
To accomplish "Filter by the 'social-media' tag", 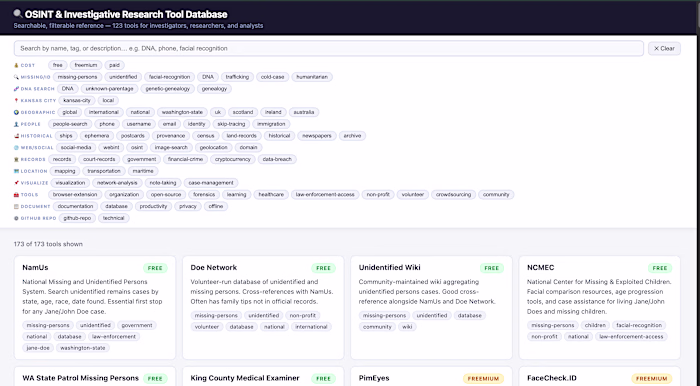I will coord(76,148).
